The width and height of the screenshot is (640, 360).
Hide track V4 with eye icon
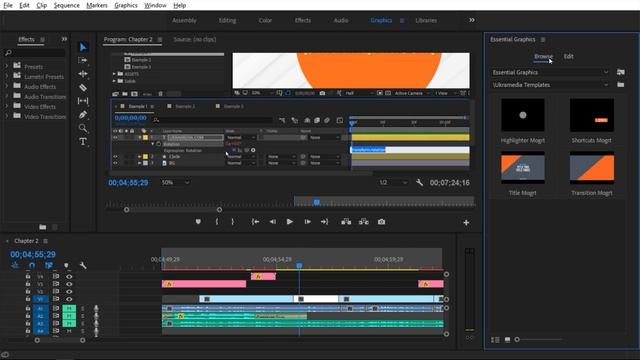(69, 276)
